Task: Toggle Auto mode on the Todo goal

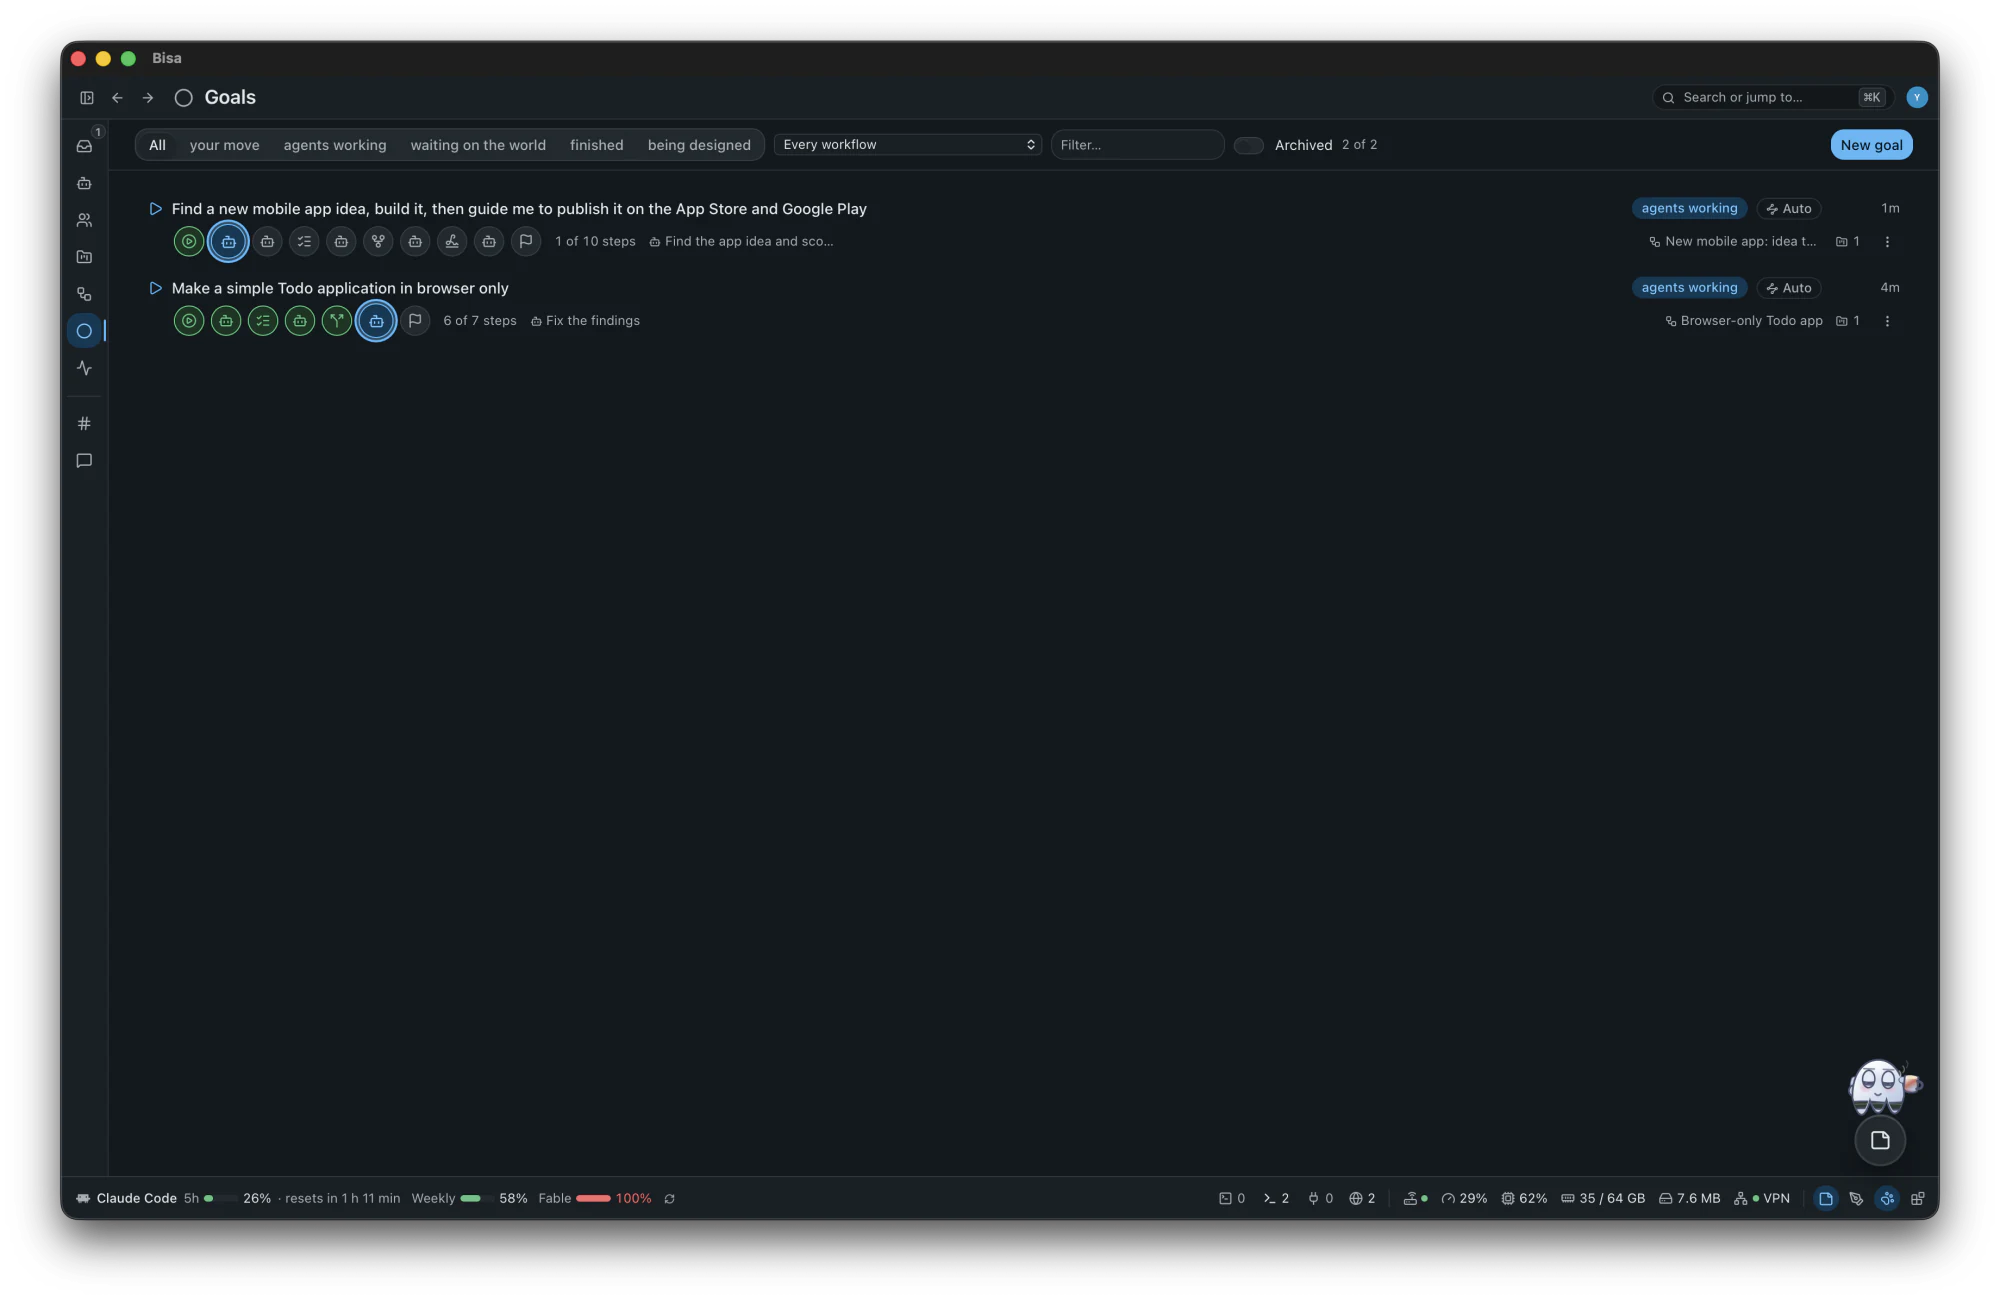Action: (1789, 288)
